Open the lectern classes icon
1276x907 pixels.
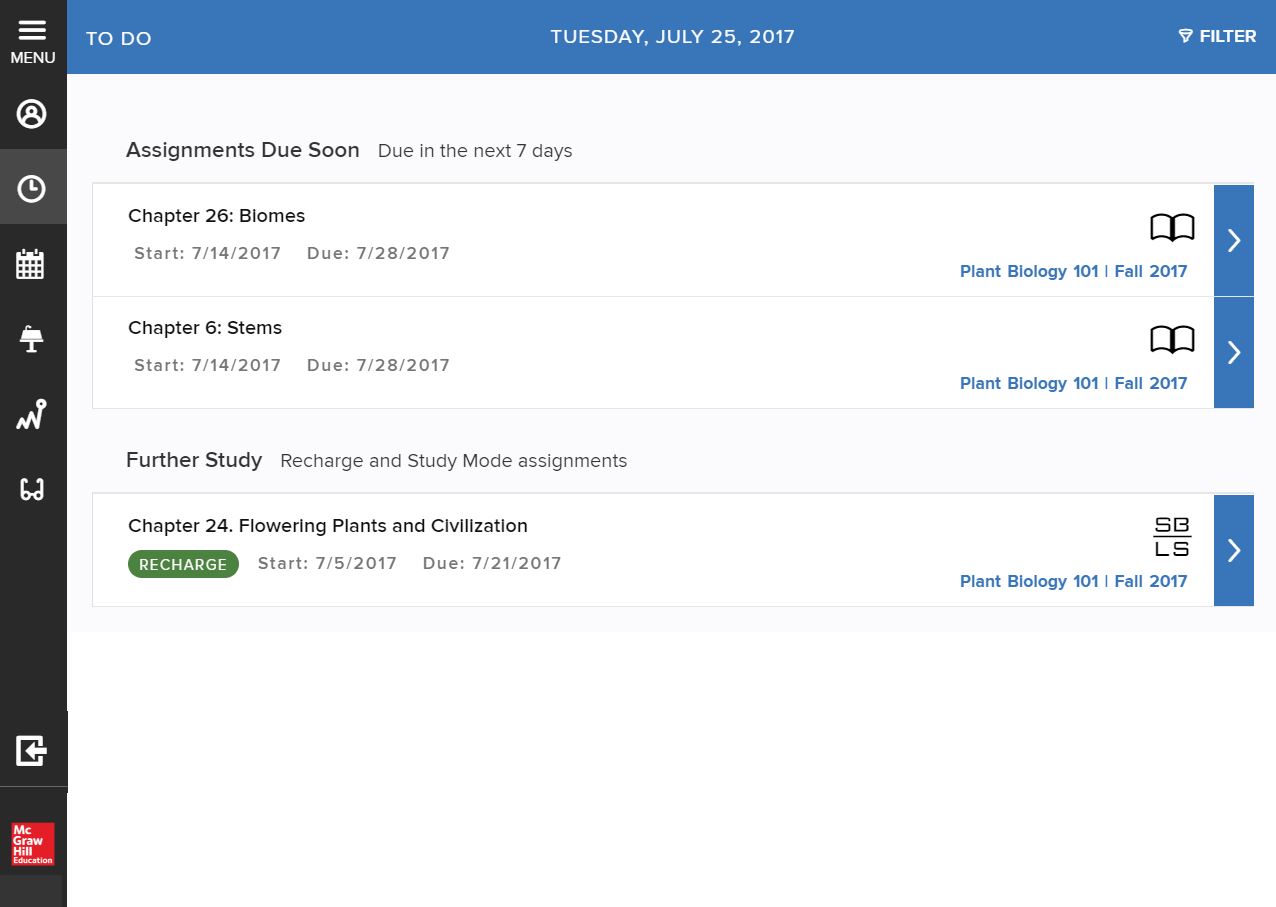(31, 339)
